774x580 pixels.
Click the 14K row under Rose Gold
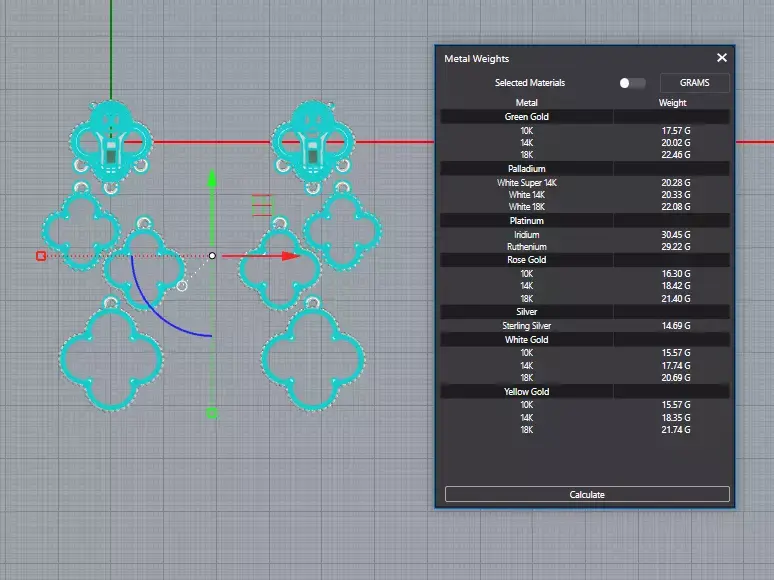click(585, 285)
